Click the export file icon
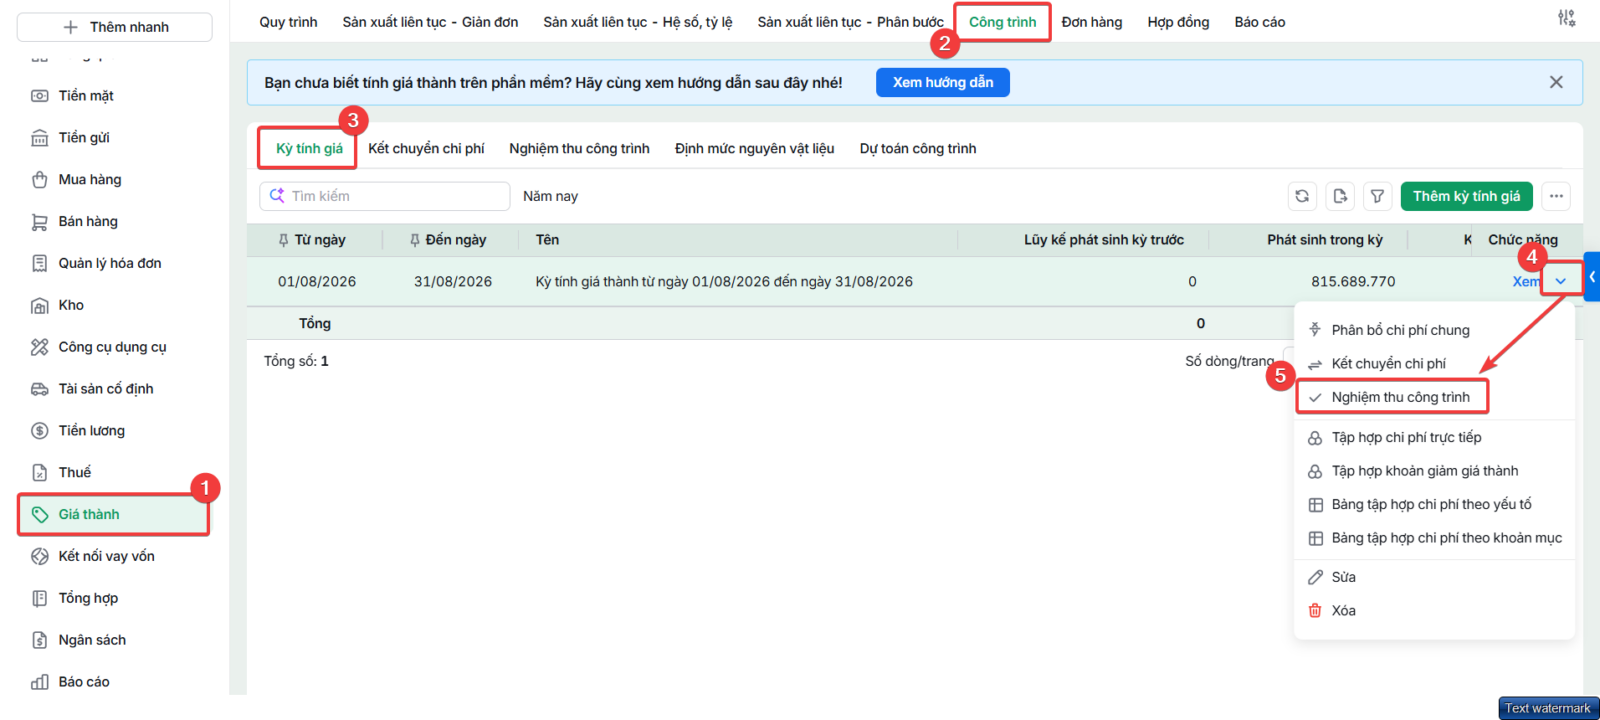The image size is (1600, 720). (1340, 196)
